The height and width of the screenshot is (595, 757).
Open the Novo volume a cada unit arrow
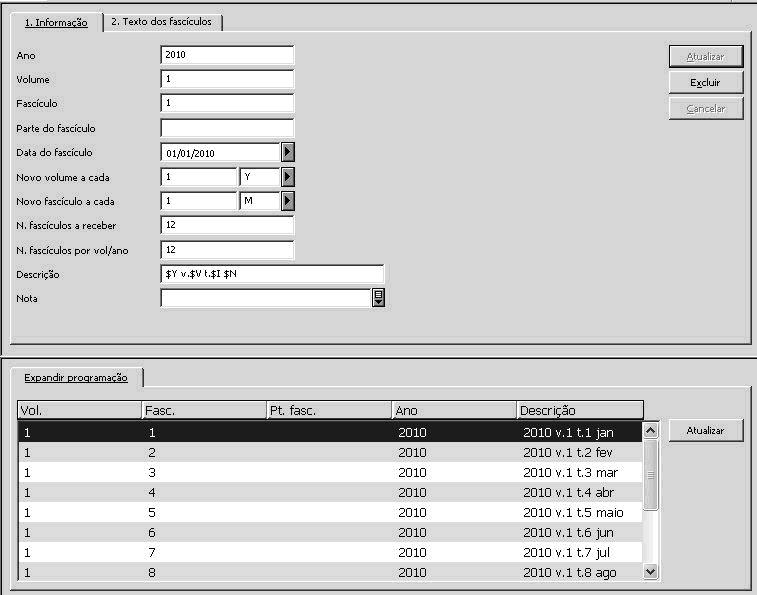[x=288, y=177]
